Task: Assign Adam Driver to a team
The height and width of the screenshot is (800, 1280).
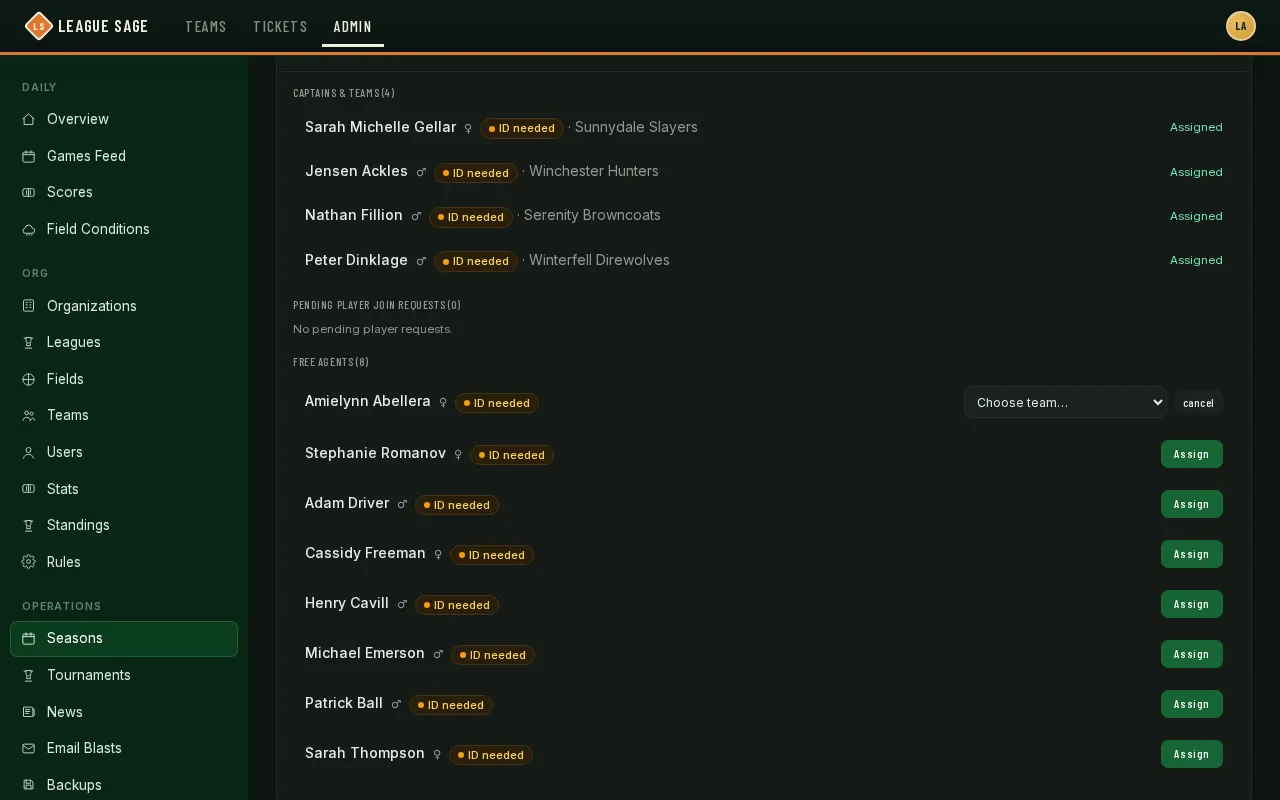Action: pos(1192,504)
